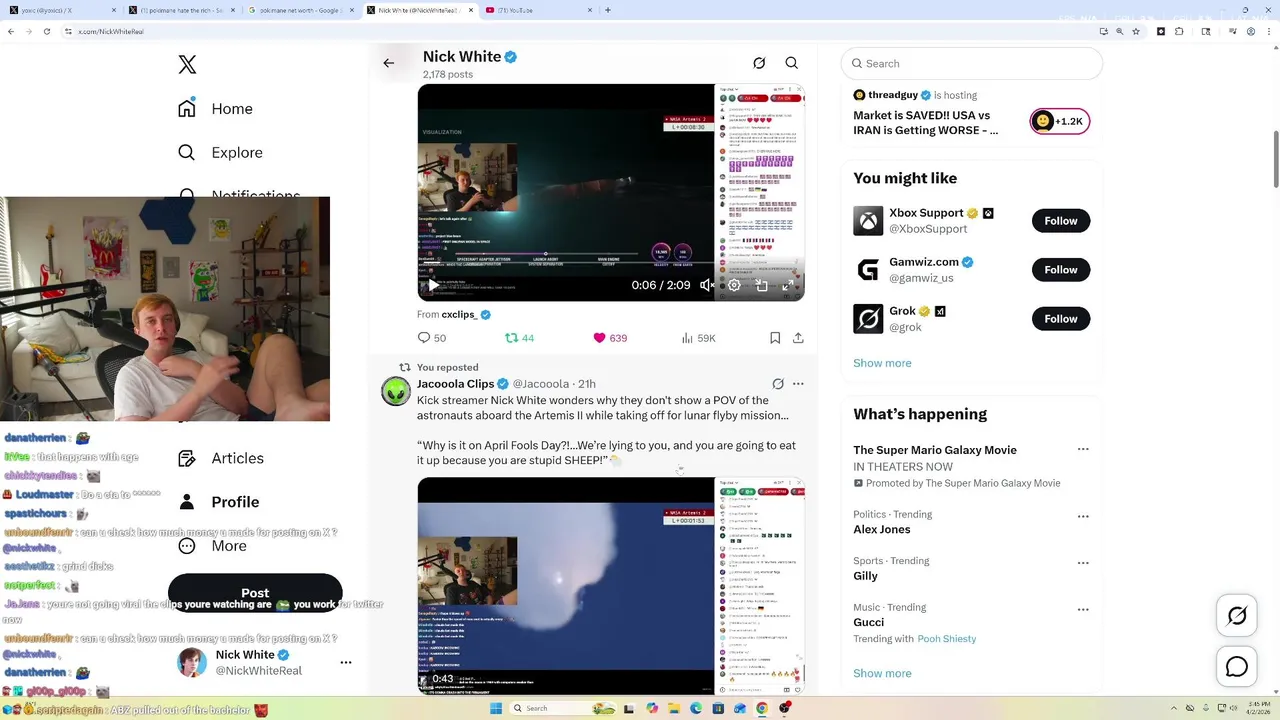
Task: Open the Windows Start menu
Action: [x=495, y=708]
